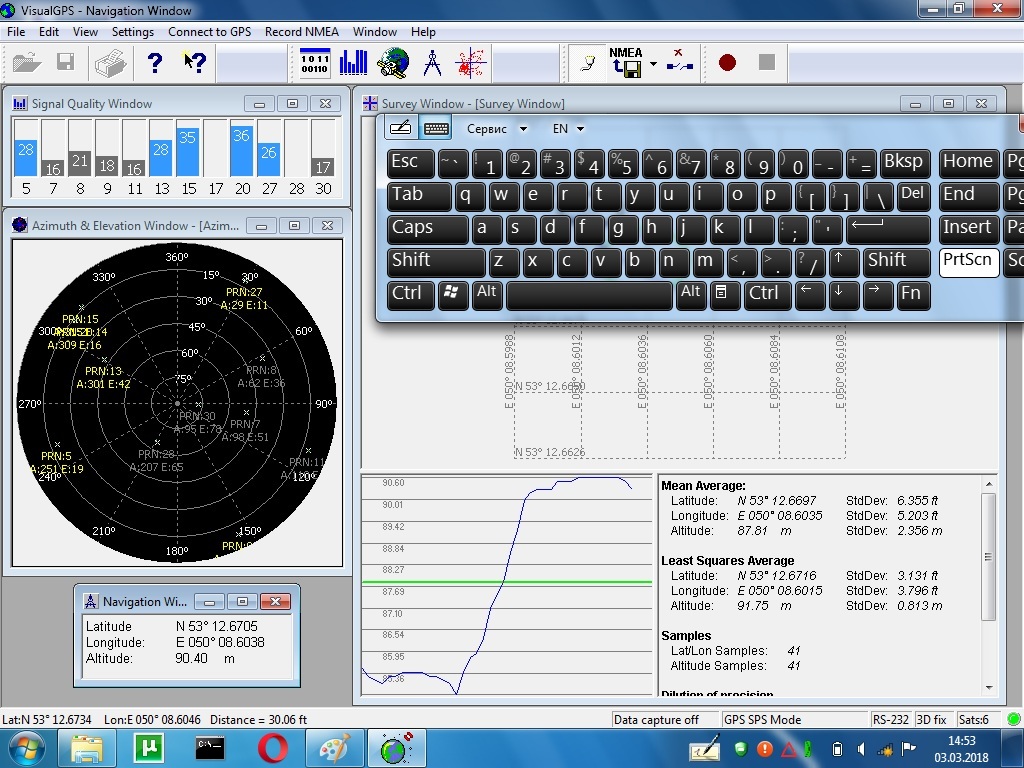Switch on-screen keyboard to handwriting pad
Screen dimensions: 1024x768
click(400, 128)
